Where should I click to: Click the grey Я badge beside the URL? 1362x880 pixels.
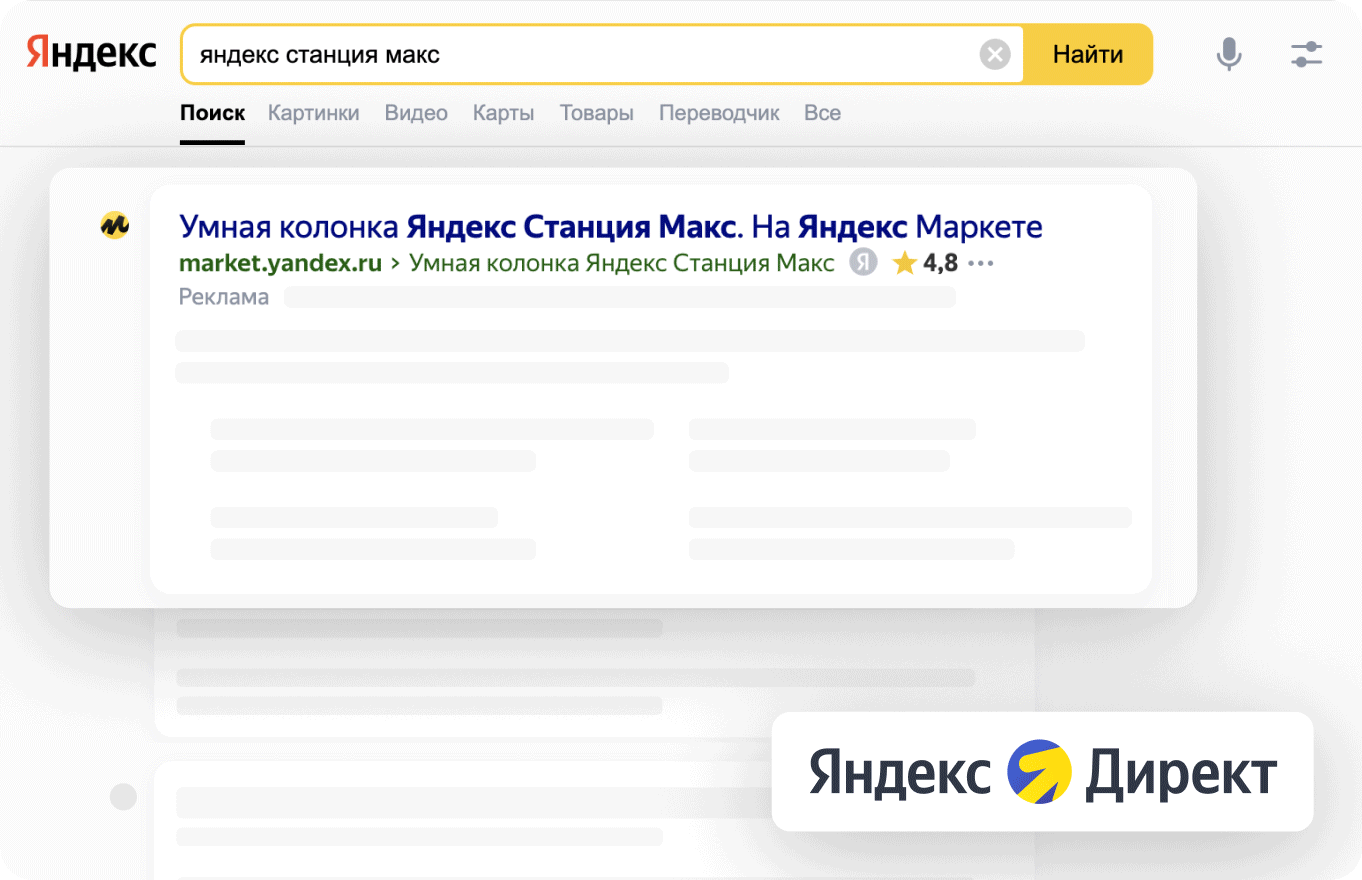pos(863,263)
